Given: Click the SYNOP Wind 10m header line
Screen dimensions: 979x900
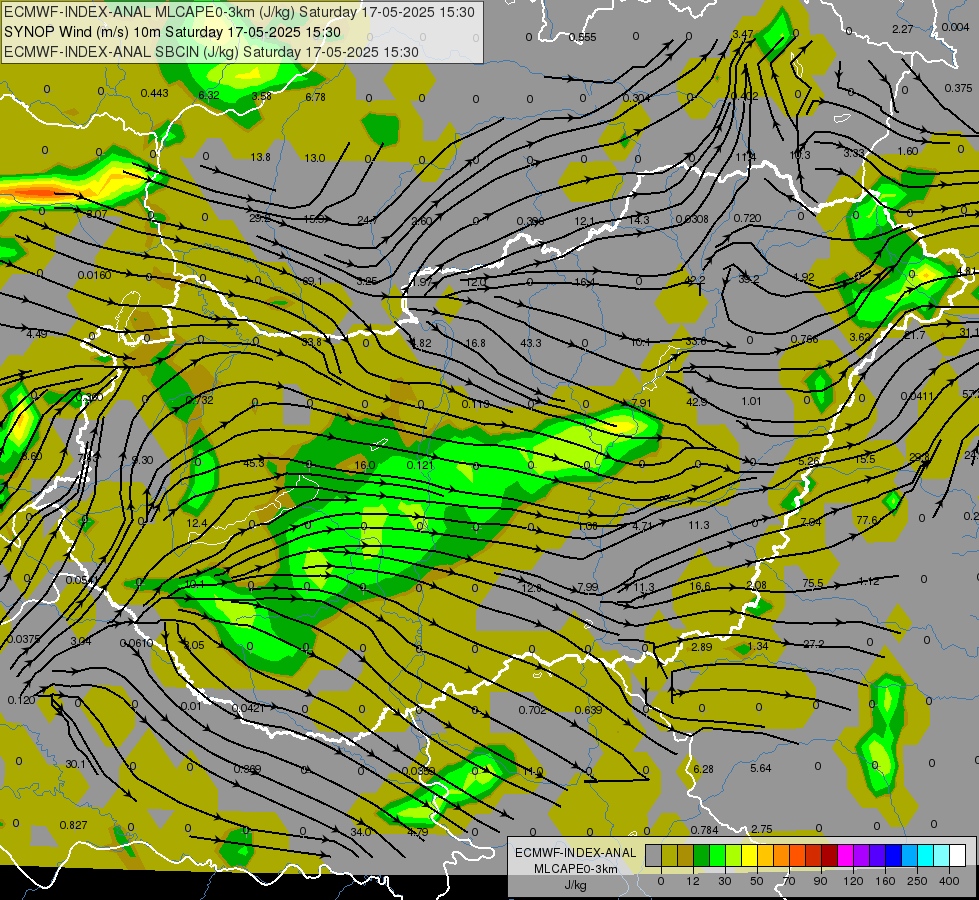Looking at the screenshot, I should point(172,32).
